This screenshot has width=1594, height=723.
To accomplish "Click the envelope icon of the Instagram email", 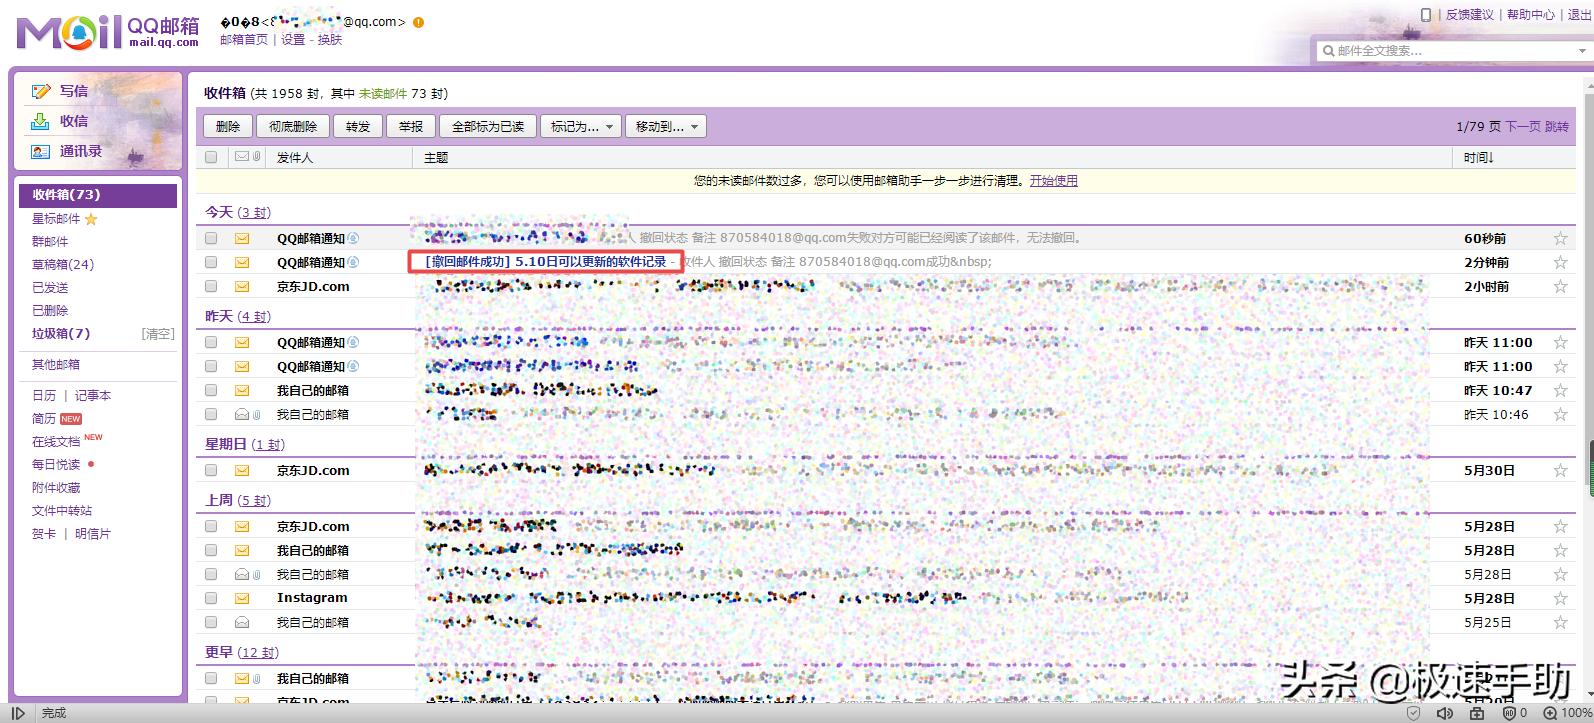I will click(x=242, y=598).
